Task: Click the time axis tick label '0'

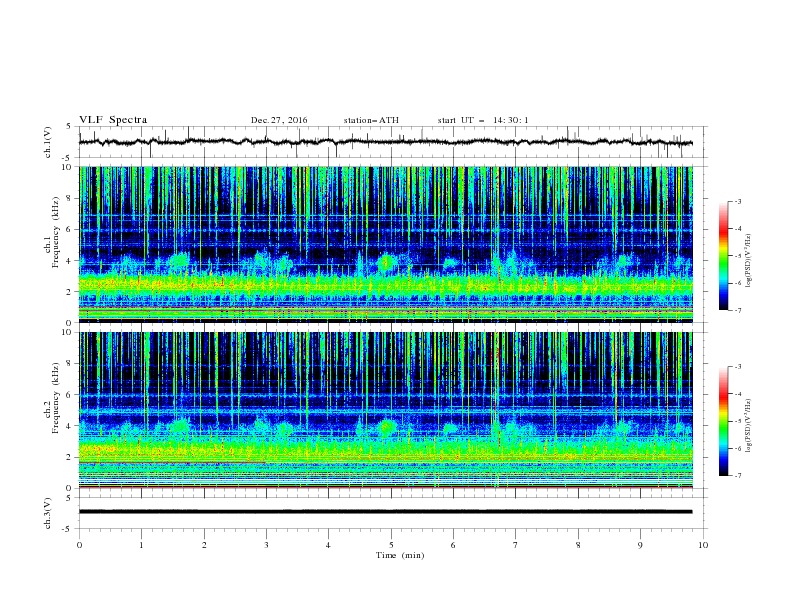Action: coord(79,545)
